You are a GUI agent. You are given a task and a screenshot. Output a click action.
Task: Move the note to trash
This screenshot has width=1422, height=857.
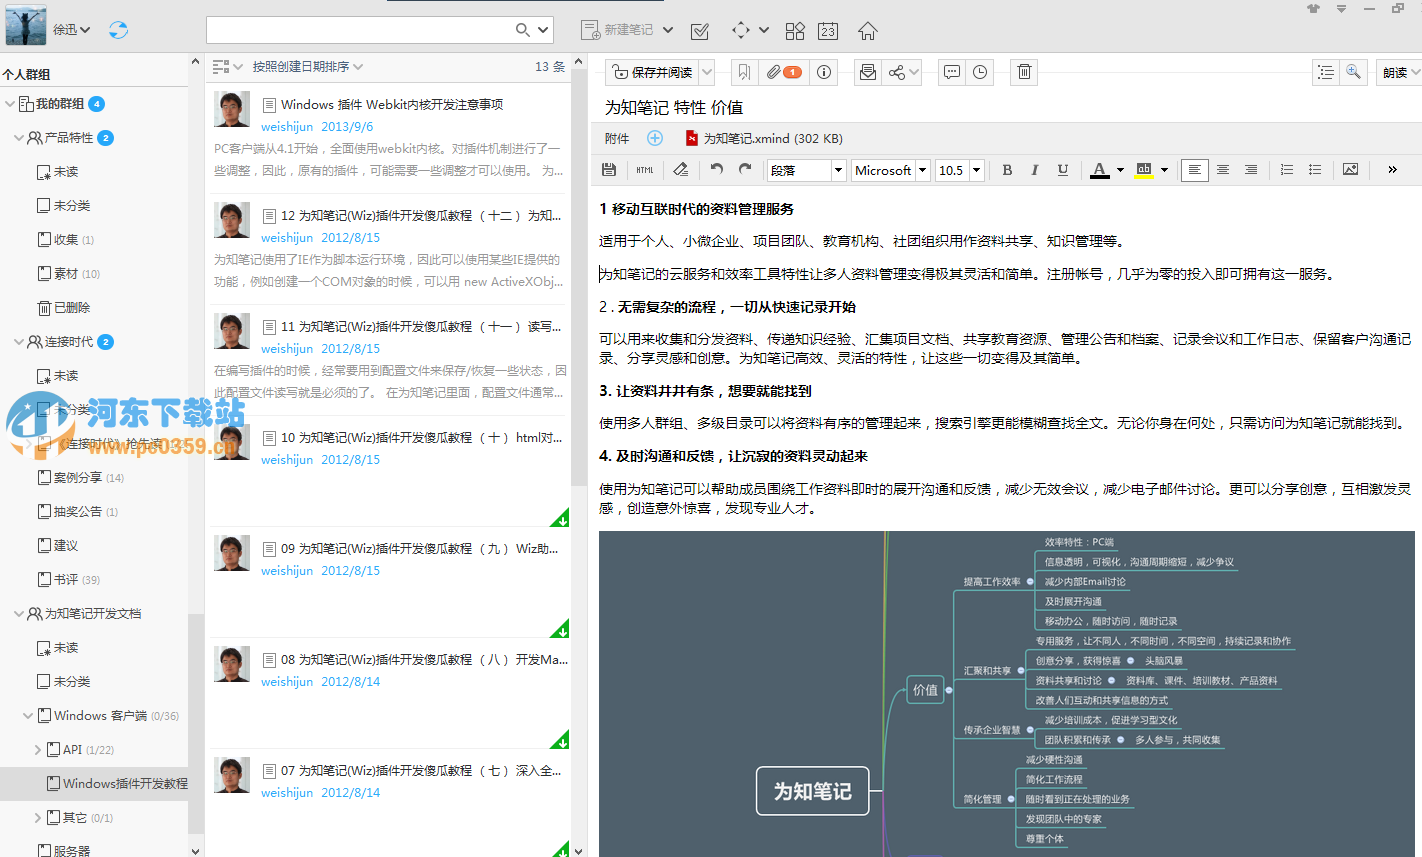pos(1023,71)
